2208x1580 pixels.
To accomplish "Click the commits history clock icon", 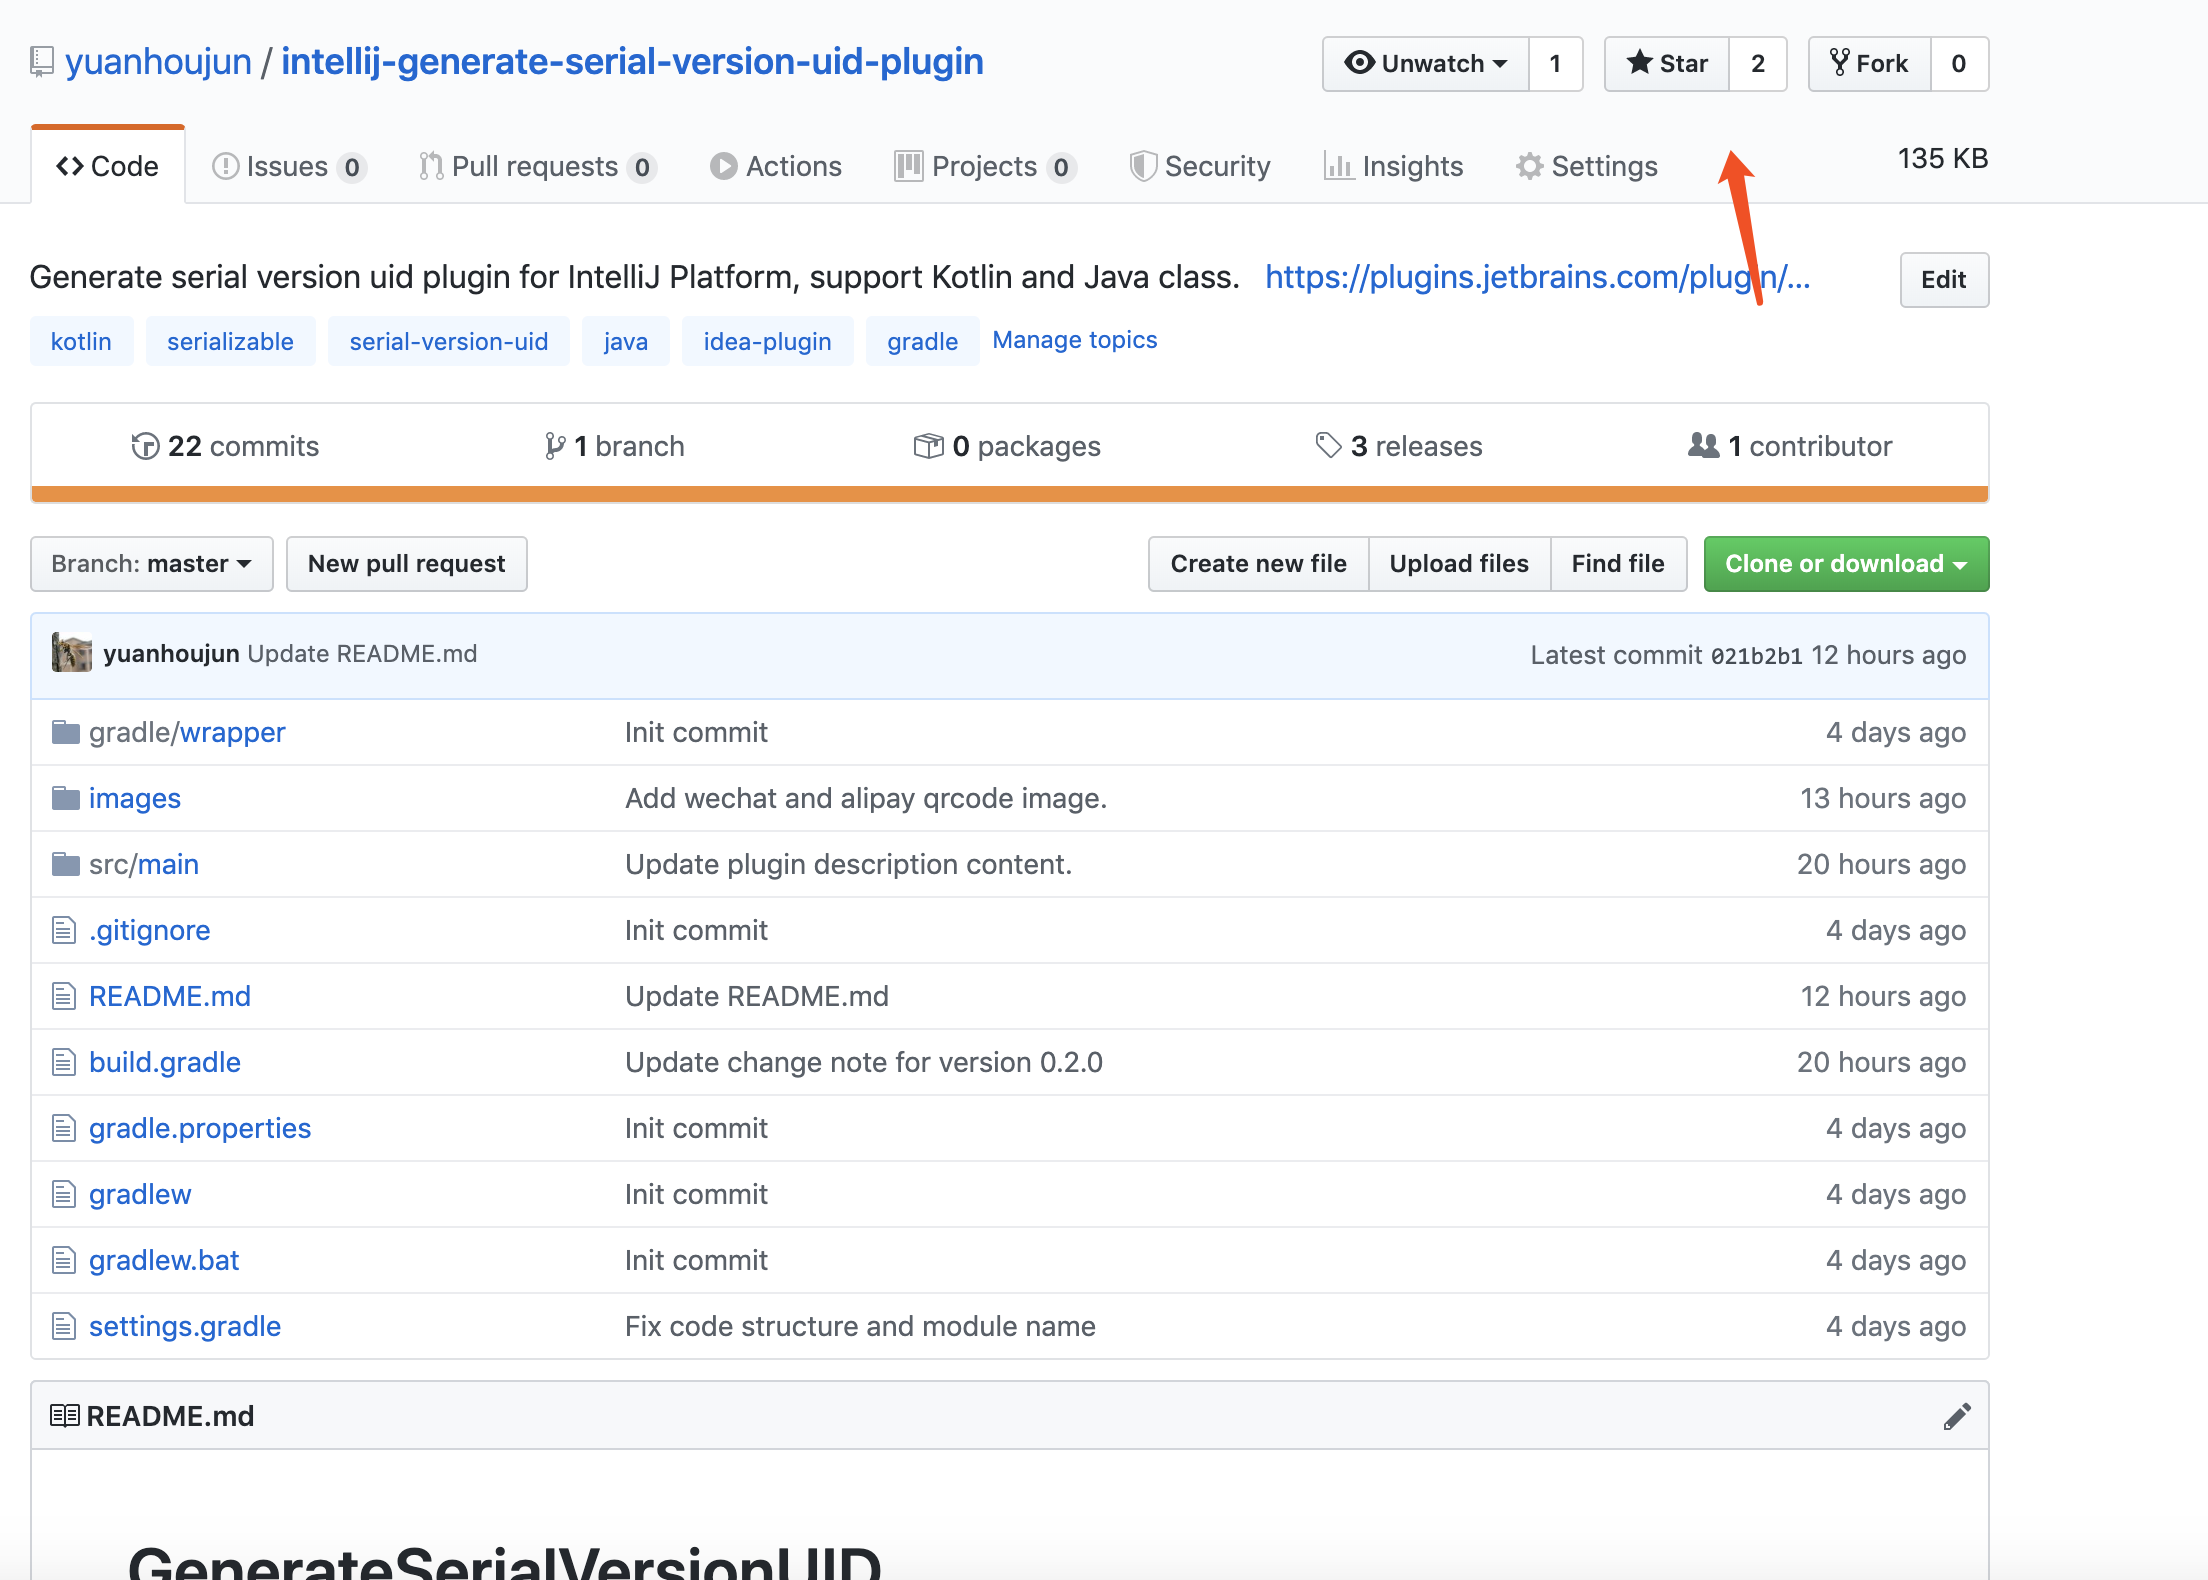I will 145,446.
